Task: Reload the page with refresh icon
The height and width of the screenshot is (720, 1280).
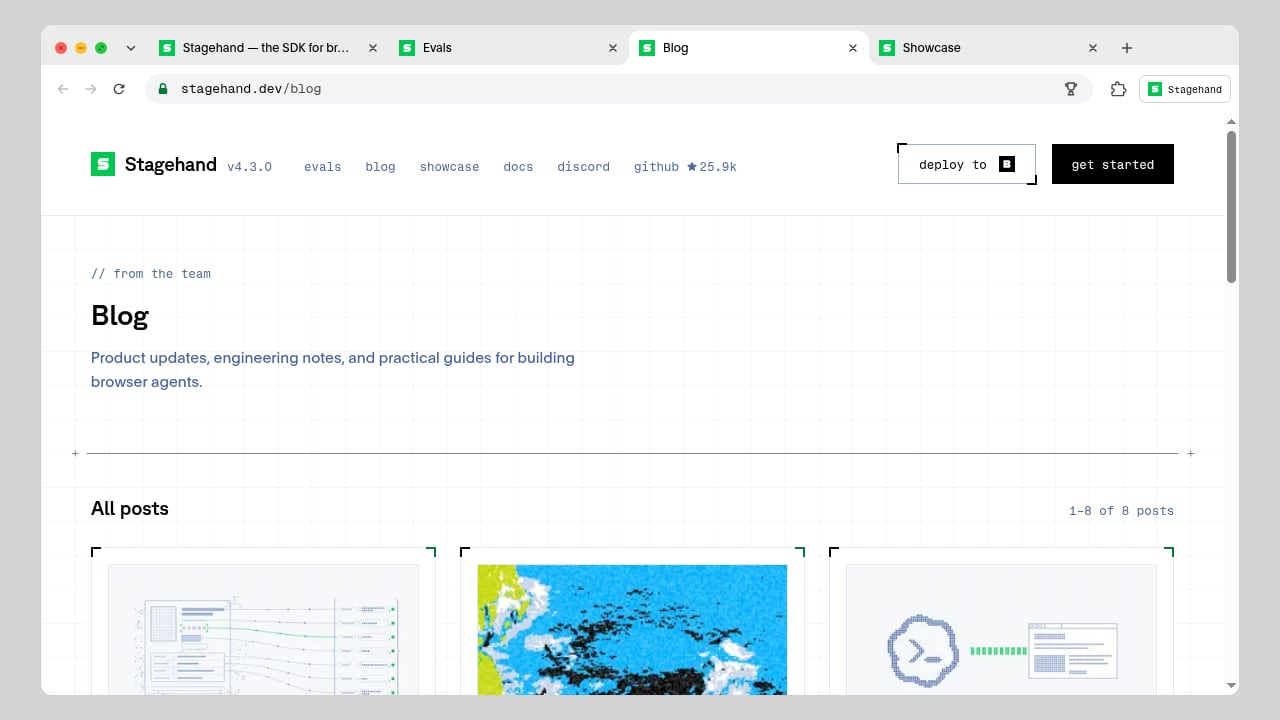Action: [x=119, y=89]
